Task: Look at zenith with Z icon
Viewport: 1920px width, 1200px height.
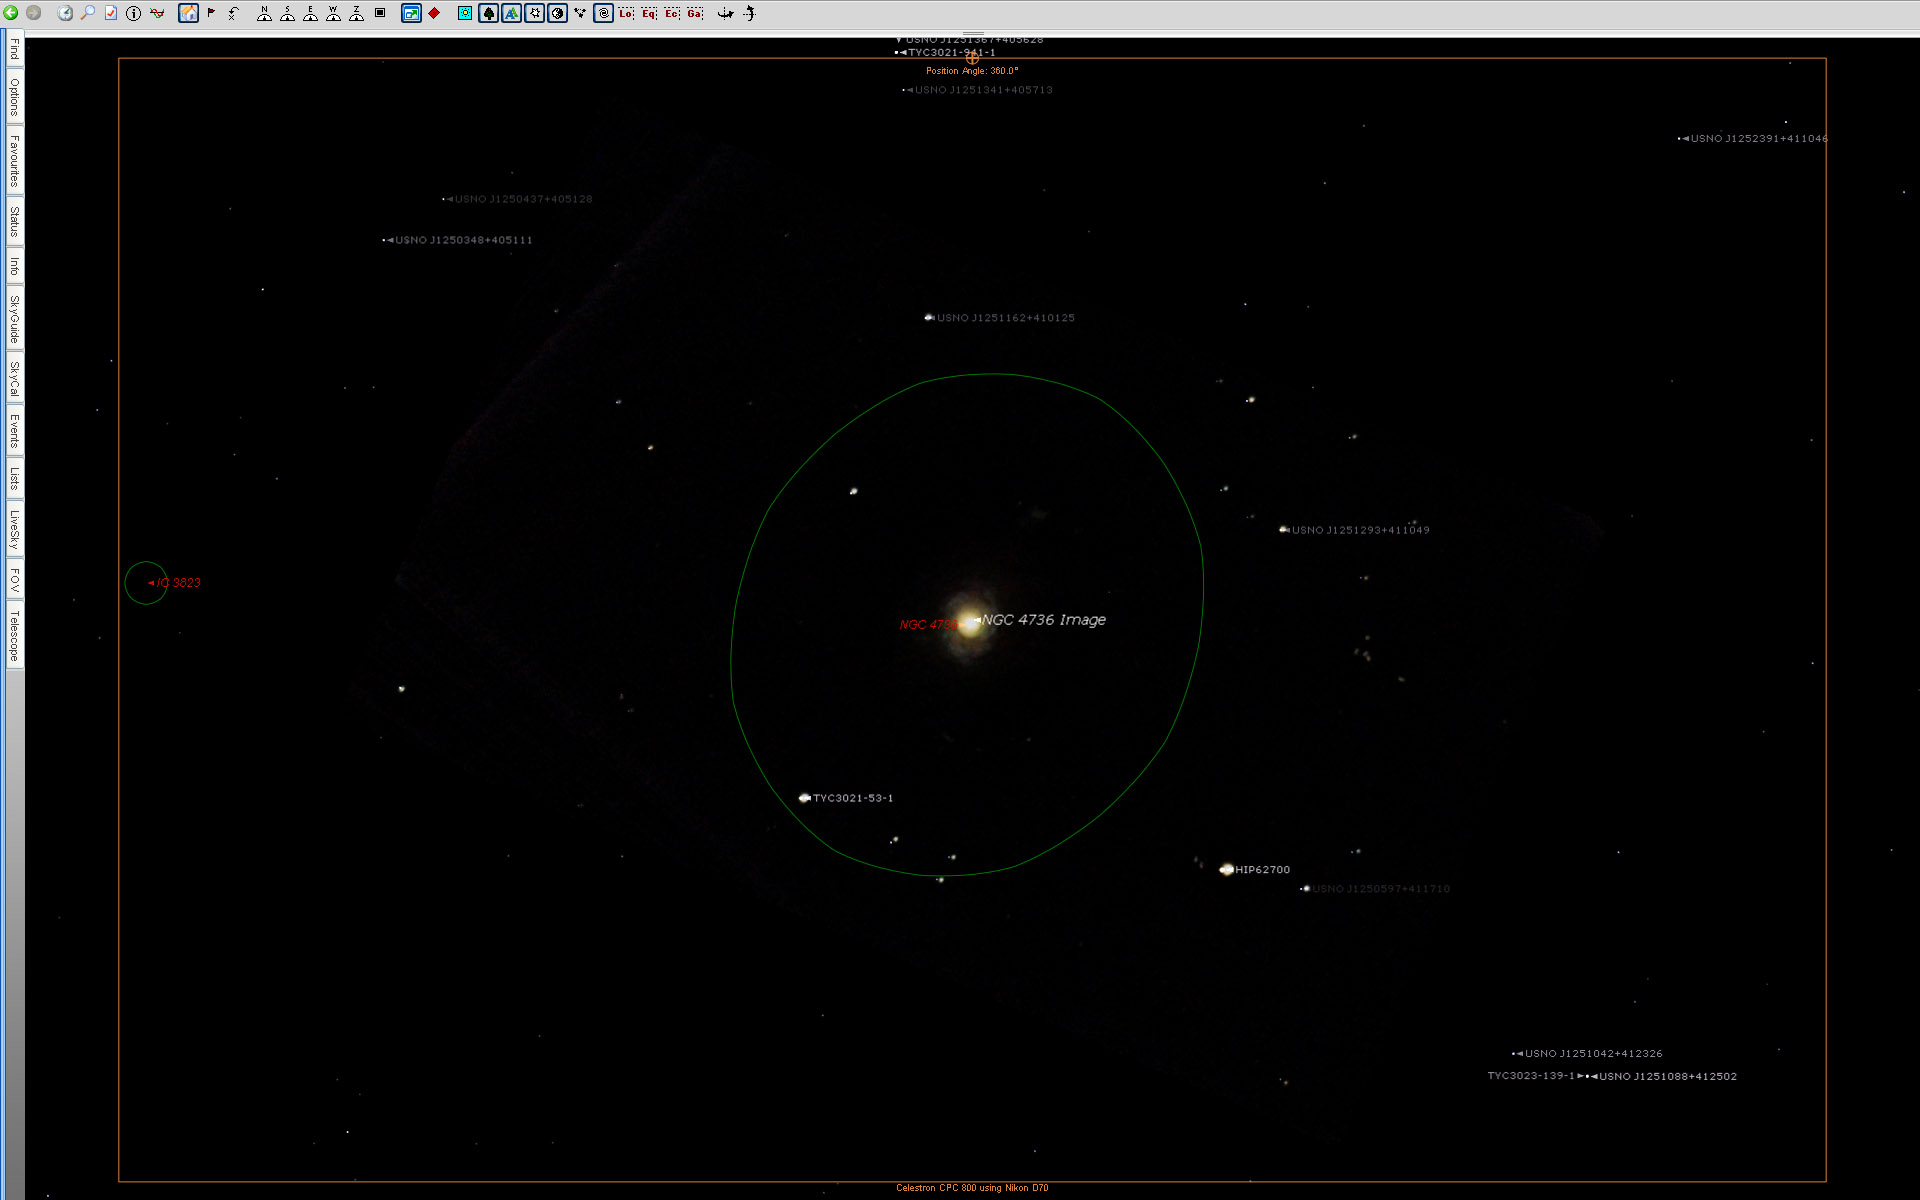Action: click(x=356, y=13)
